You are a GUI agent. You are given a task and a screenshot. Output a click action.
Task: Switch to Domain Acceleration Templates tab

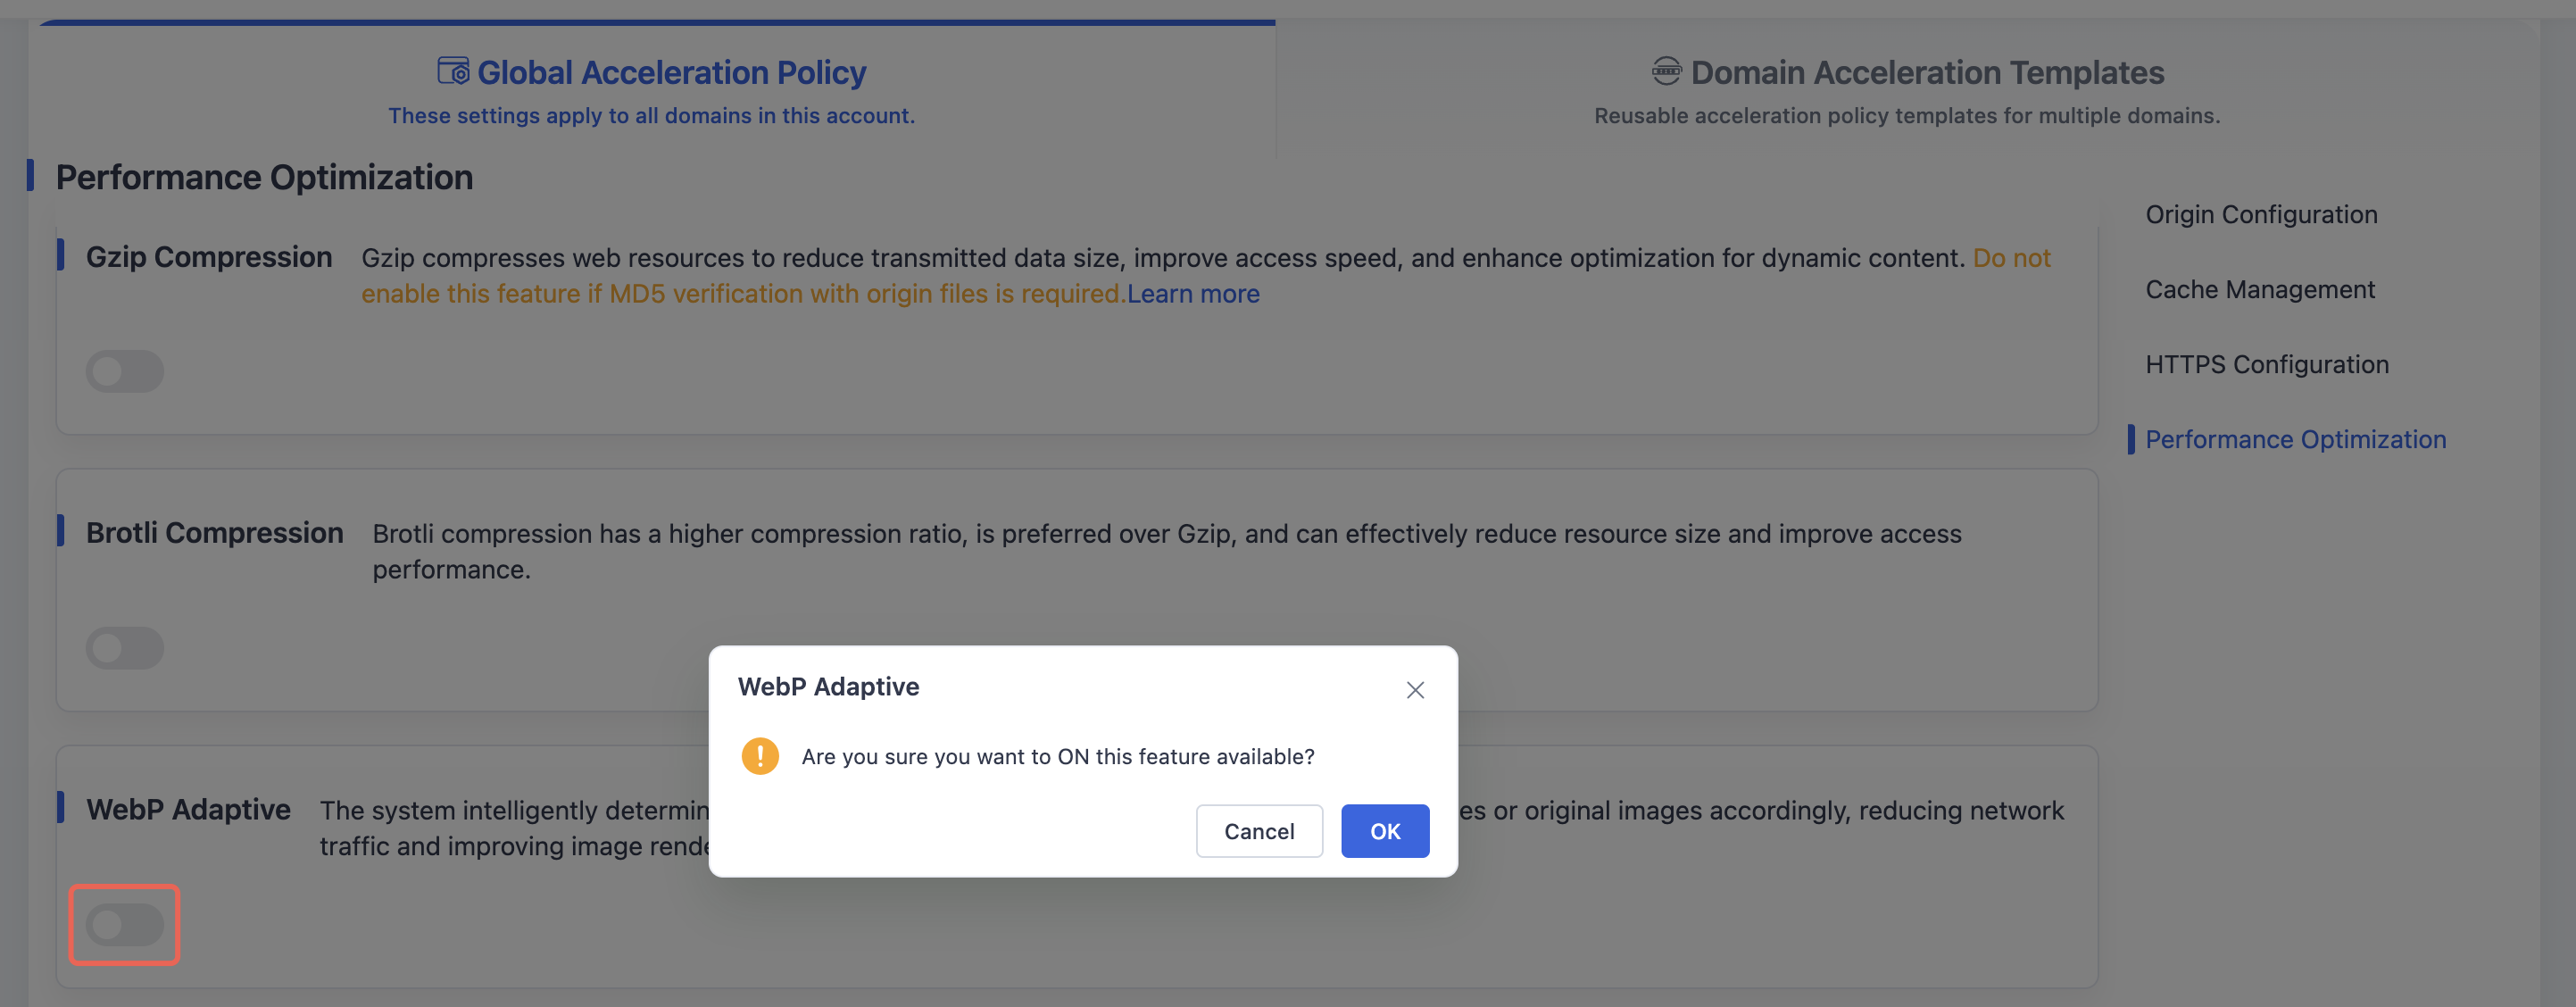coord(1907,90)
